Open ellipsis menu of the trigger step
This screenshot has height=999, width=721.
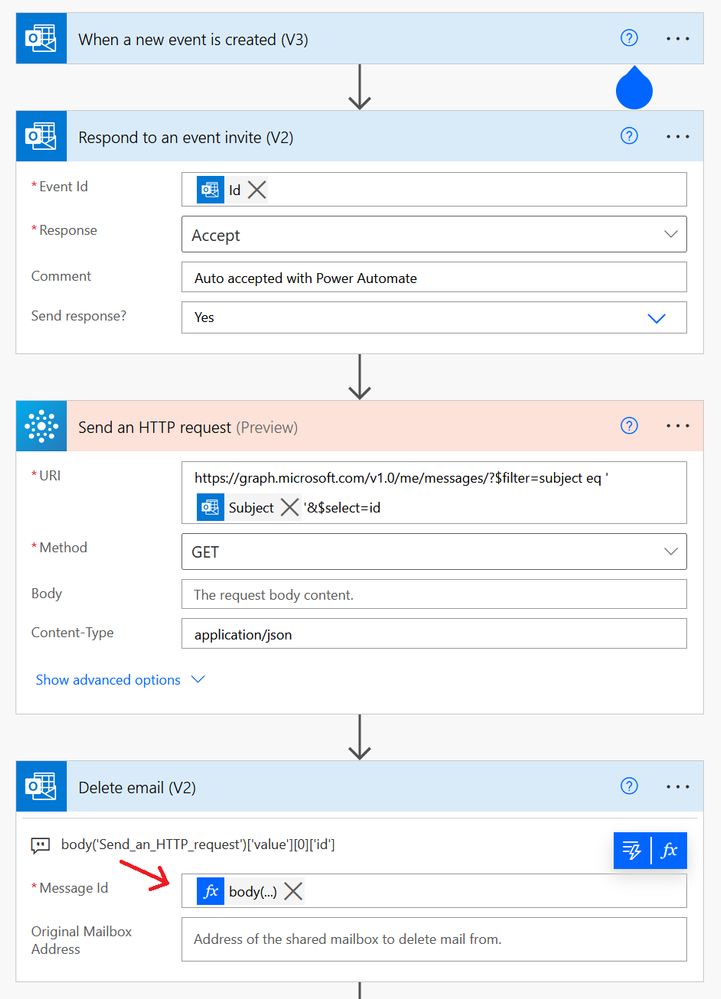[677, 39]
